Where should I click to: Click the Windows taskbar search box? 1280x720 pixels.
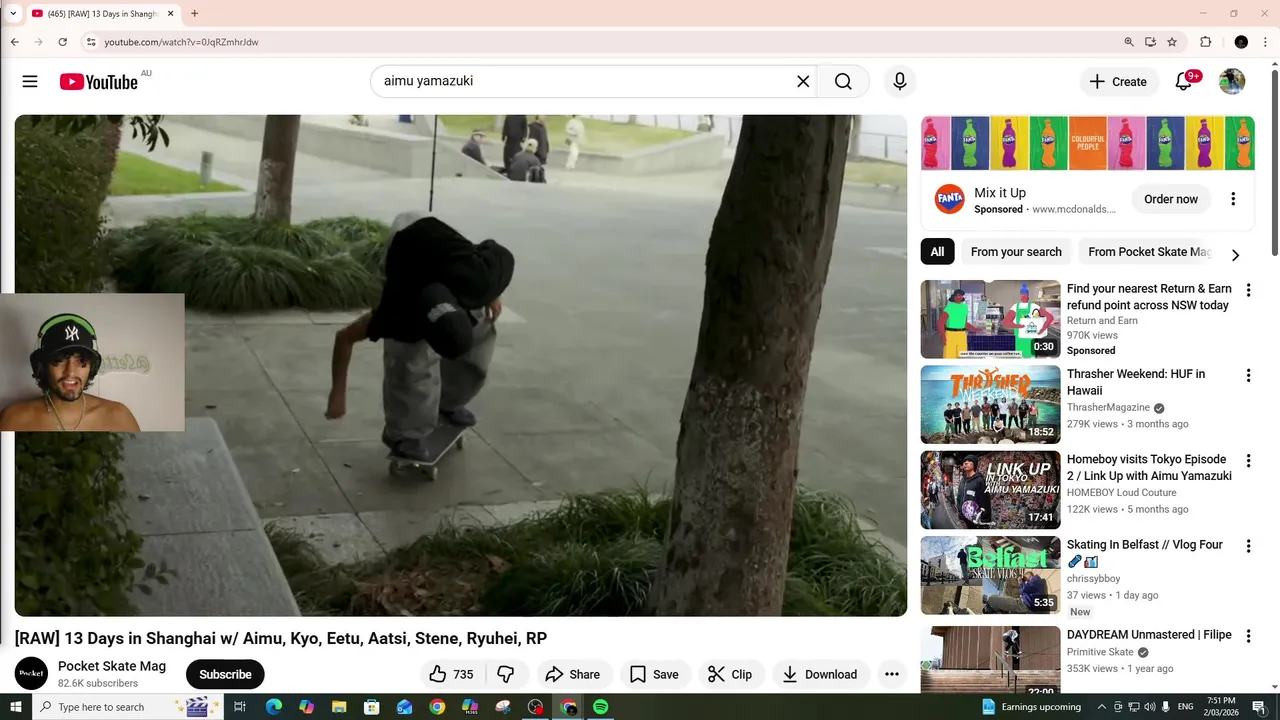pos(126,707)
